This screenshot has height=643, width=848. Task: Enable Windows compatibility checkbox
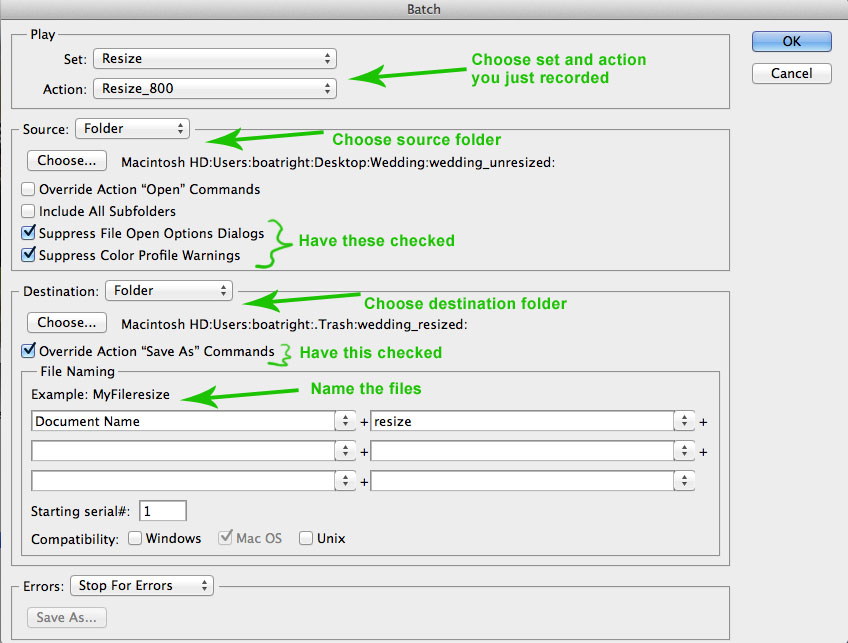click(135, 538)
